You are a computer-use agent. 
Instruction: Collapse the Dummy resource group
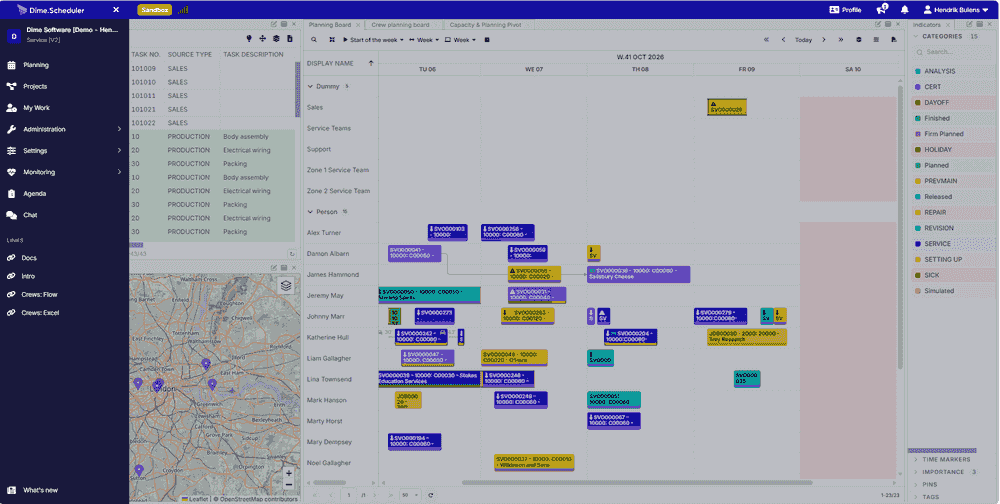[311, 85]
